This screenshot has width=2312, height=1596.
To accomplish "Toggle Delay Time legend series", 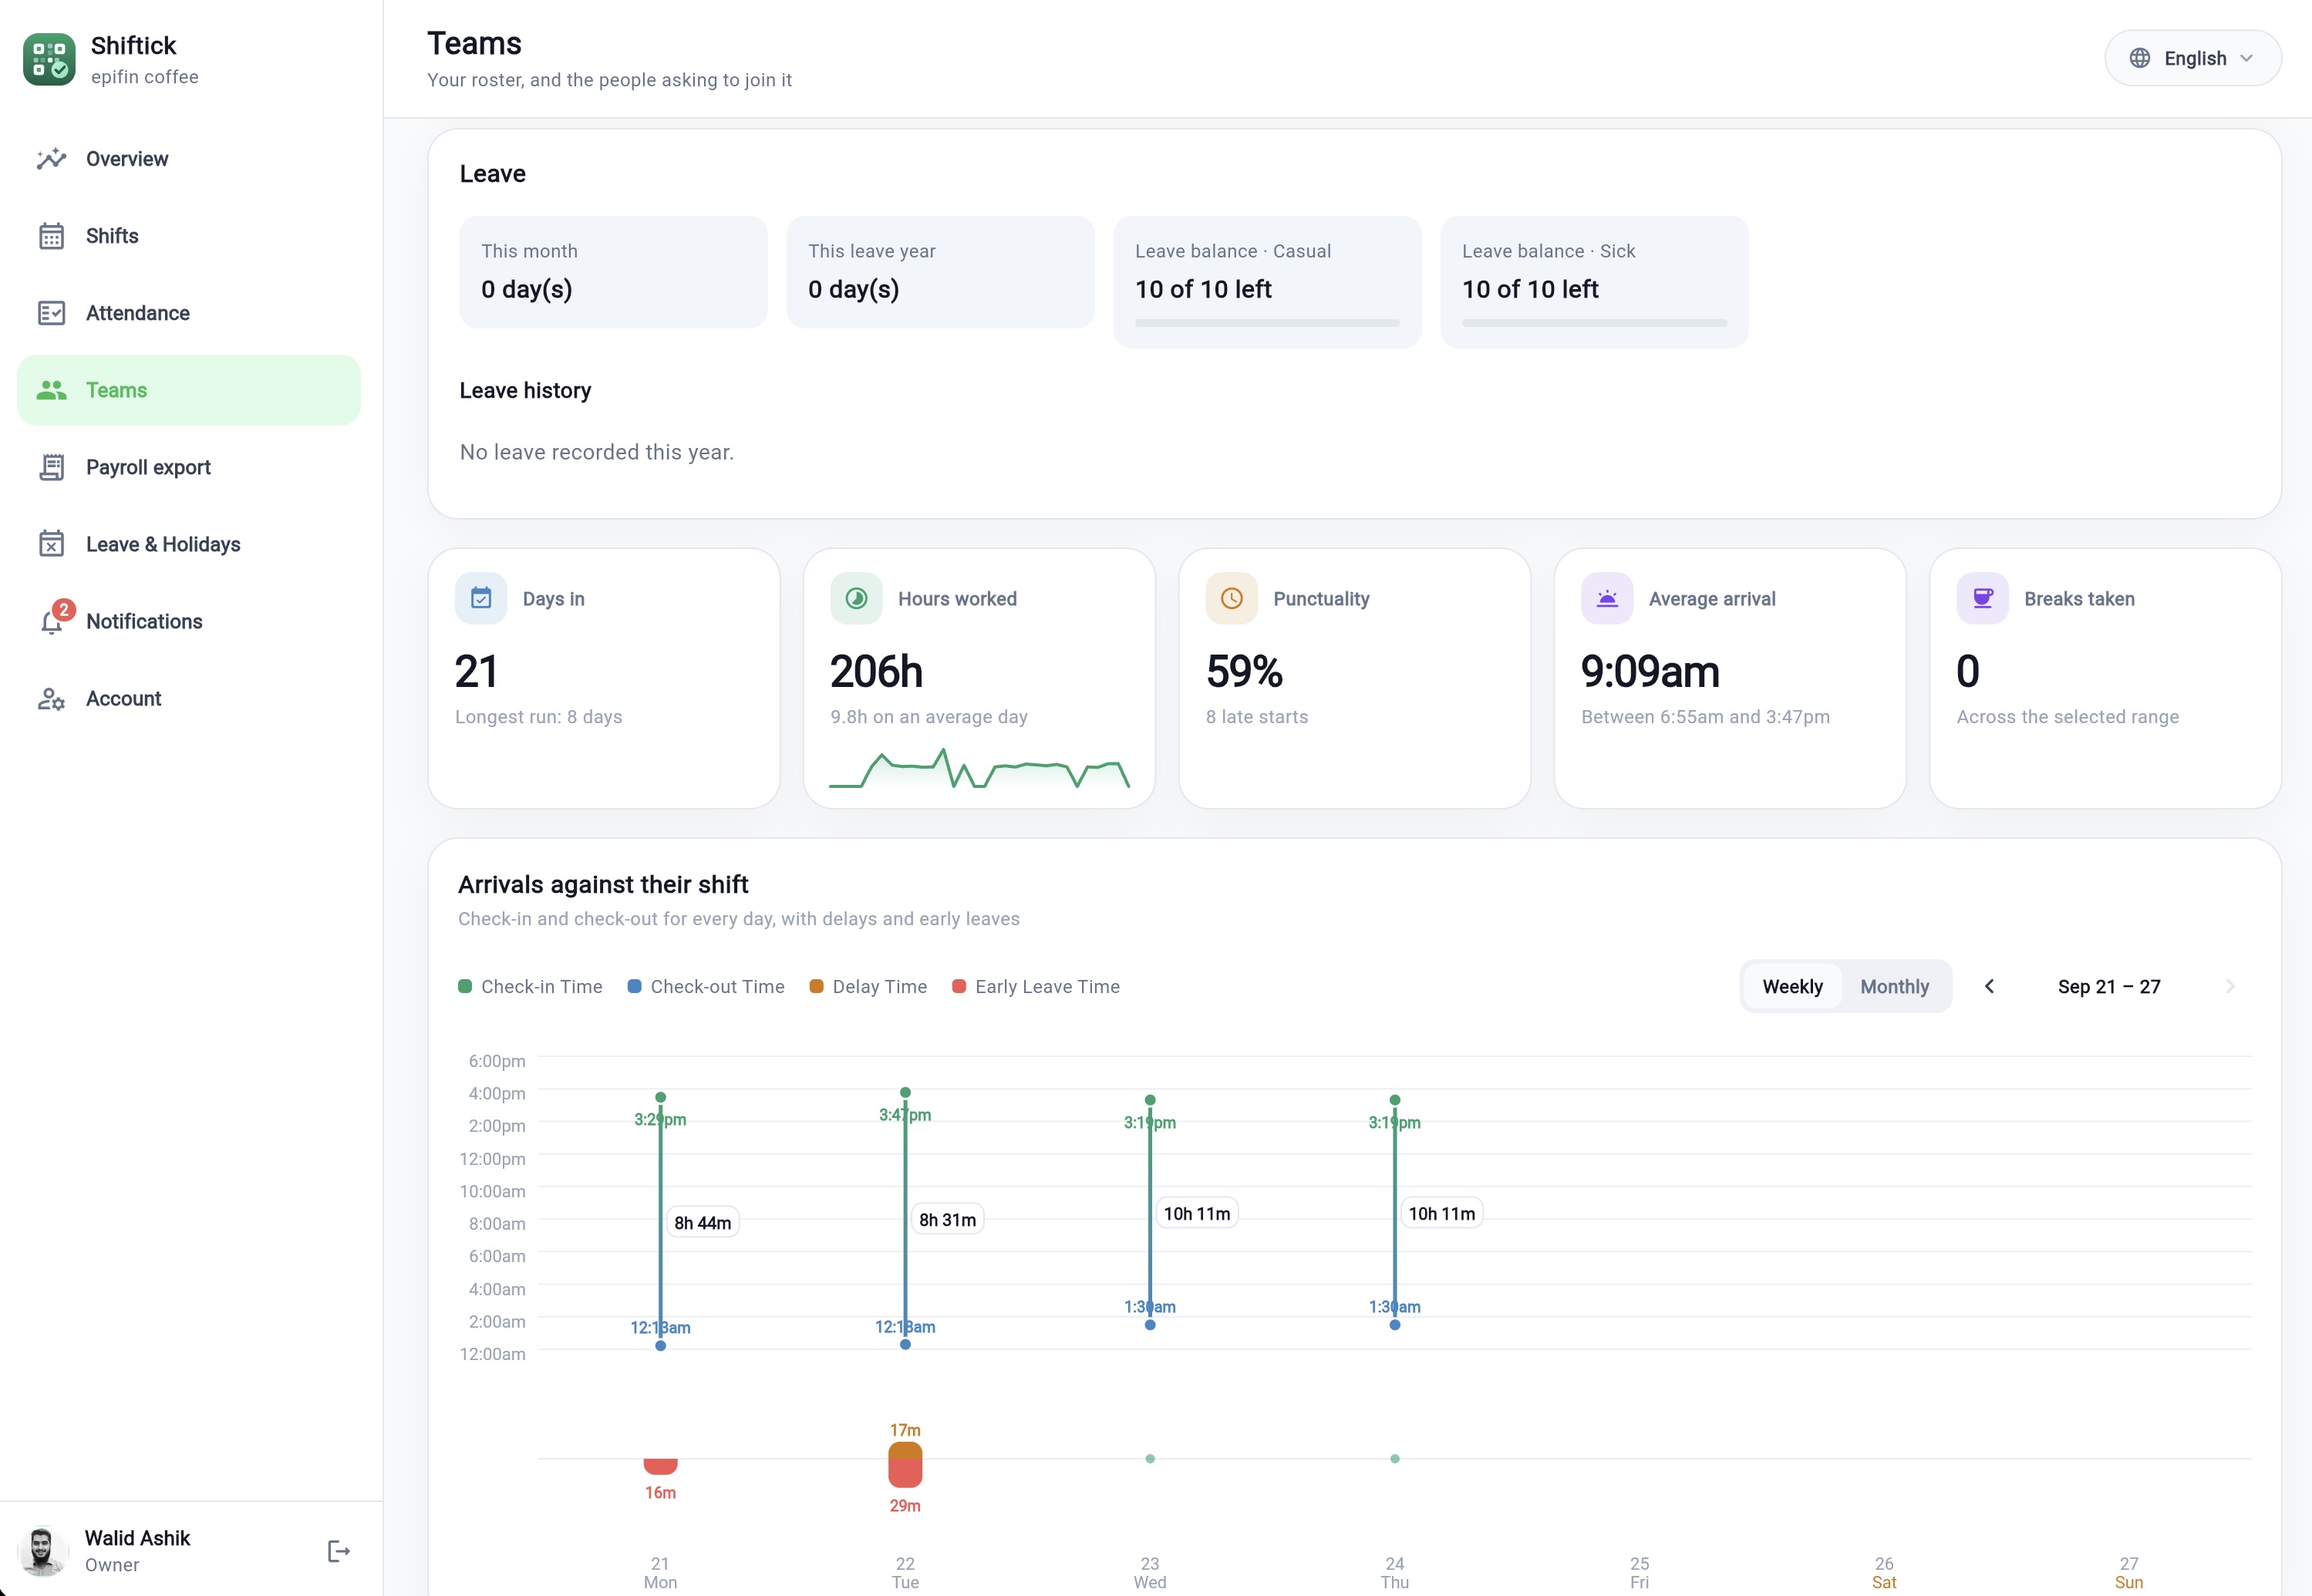I will tap(868, 987).
